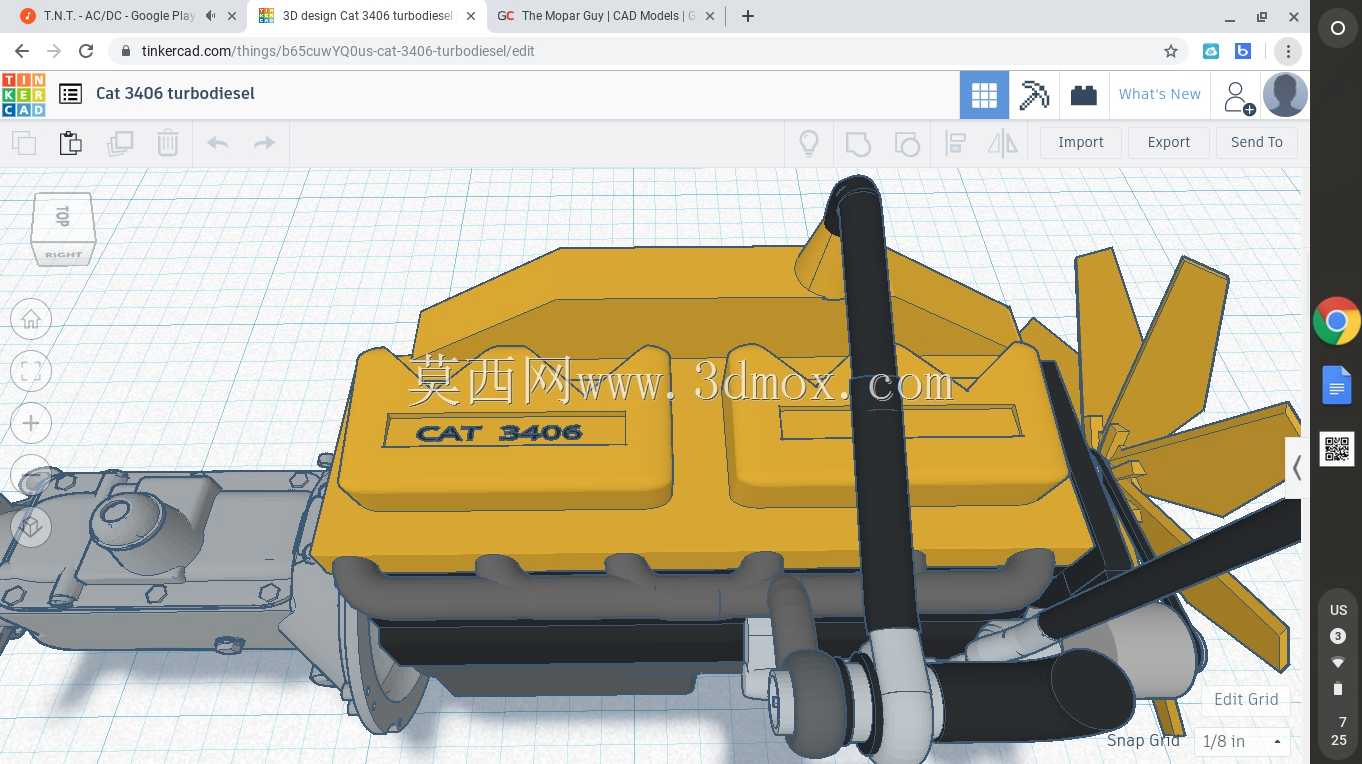Bookmark this page with star icon
1362x764 pixels.
(1171, 51)
